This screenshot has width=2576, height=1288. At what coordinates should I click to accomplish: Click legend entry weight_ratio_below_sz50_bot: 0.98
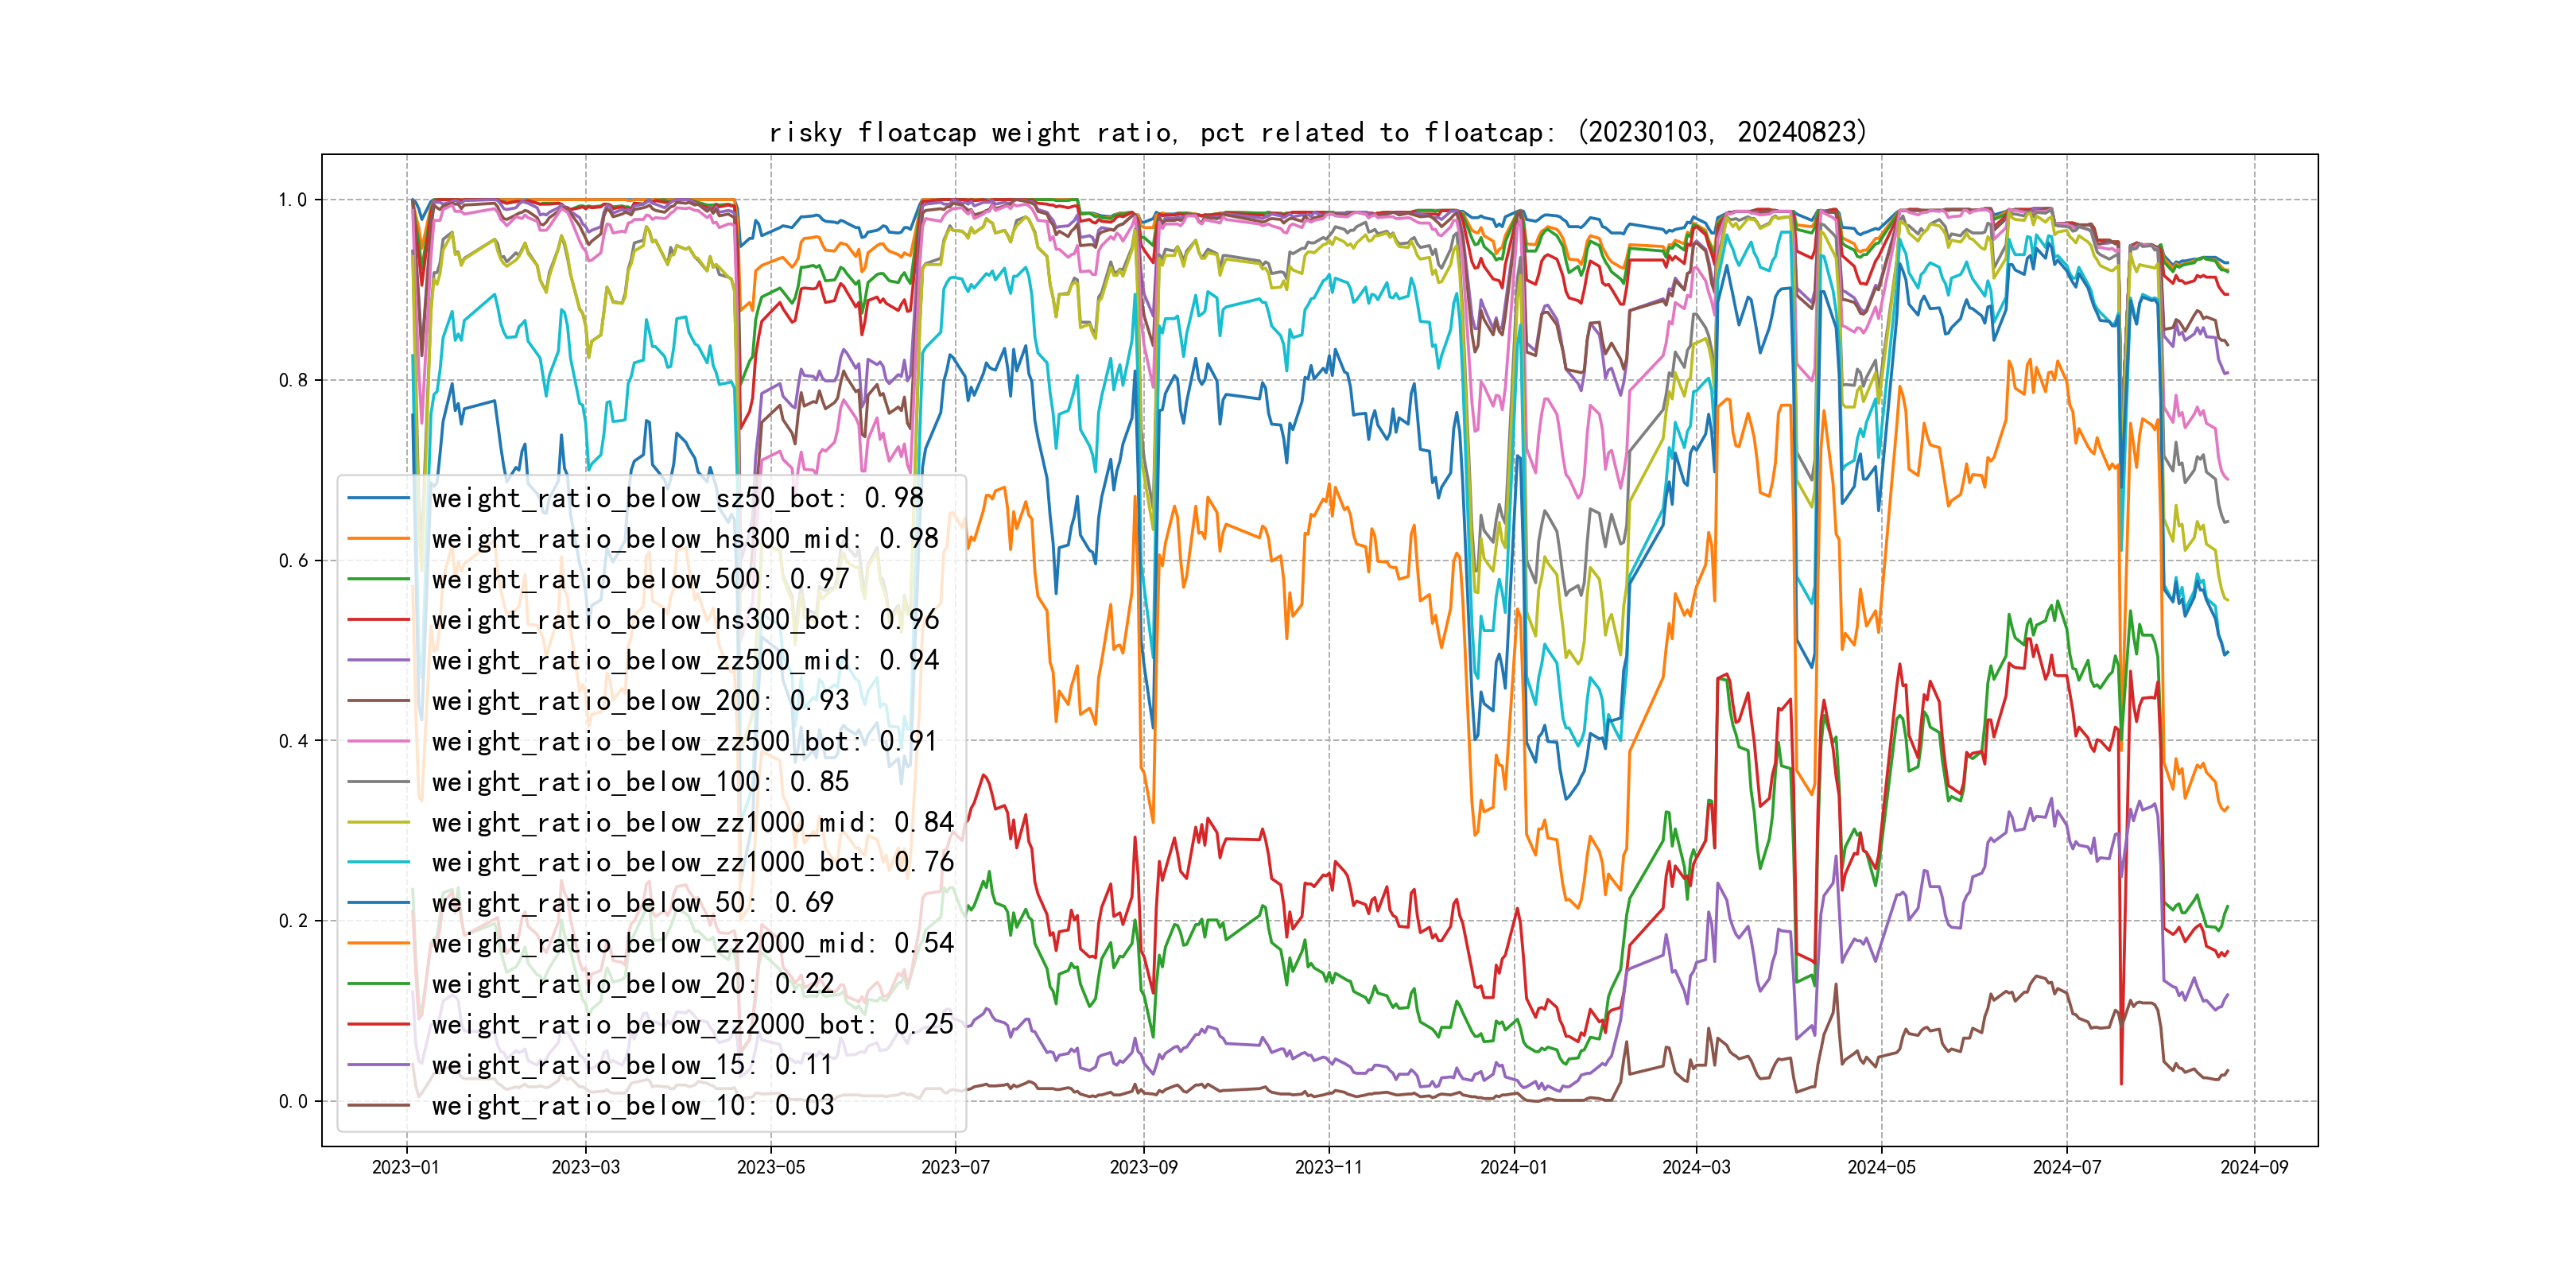677,498
